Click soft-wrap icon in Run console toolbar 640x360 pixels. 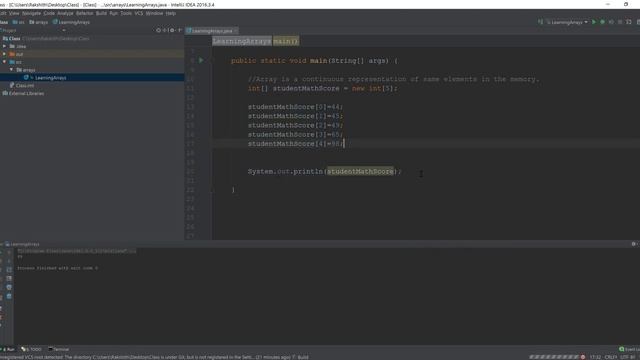[x=9, y=270]
